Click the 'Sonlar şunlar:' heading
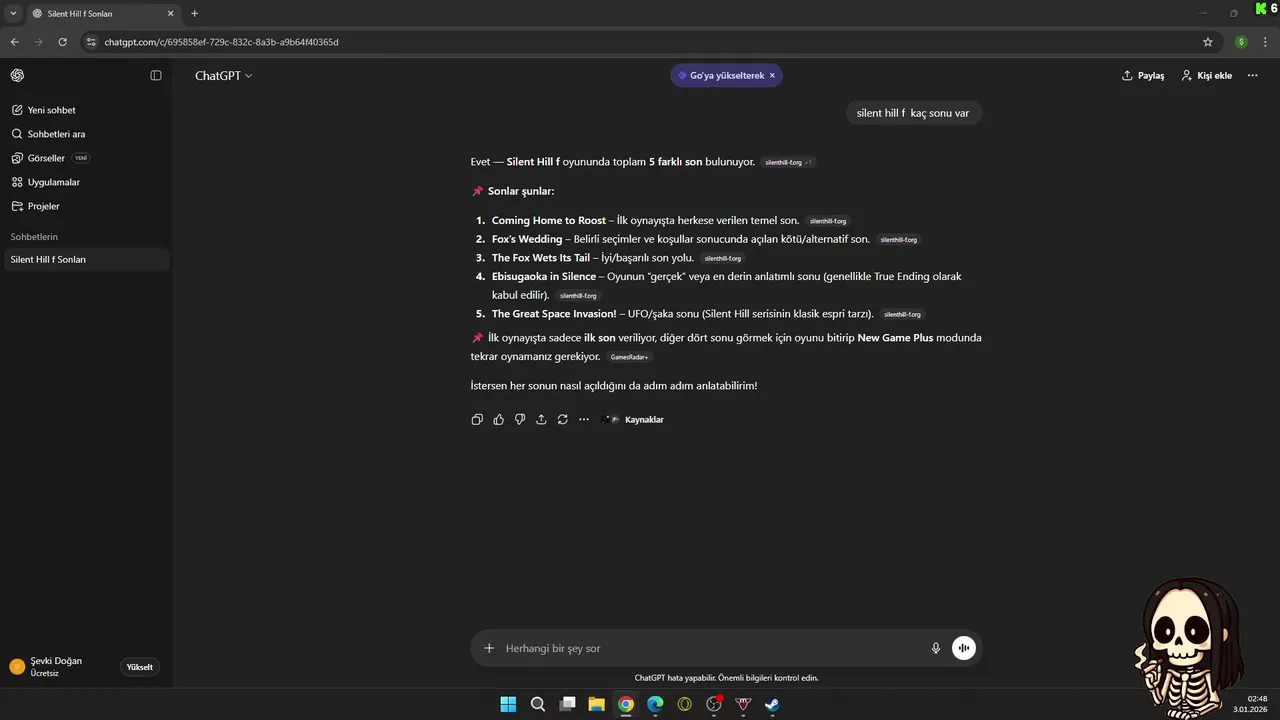The width and height of the screenshot is (1280, 720). pyautogui.click(x=520, y=191)
